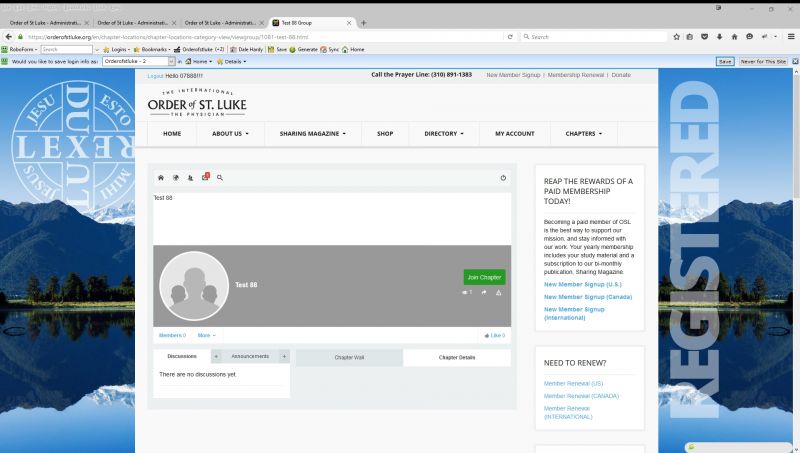Image resolution: width=800 pixels, height=453 pixels.
Task: Click the Like 0 thumbs-up button
Action: click(494, 335)
